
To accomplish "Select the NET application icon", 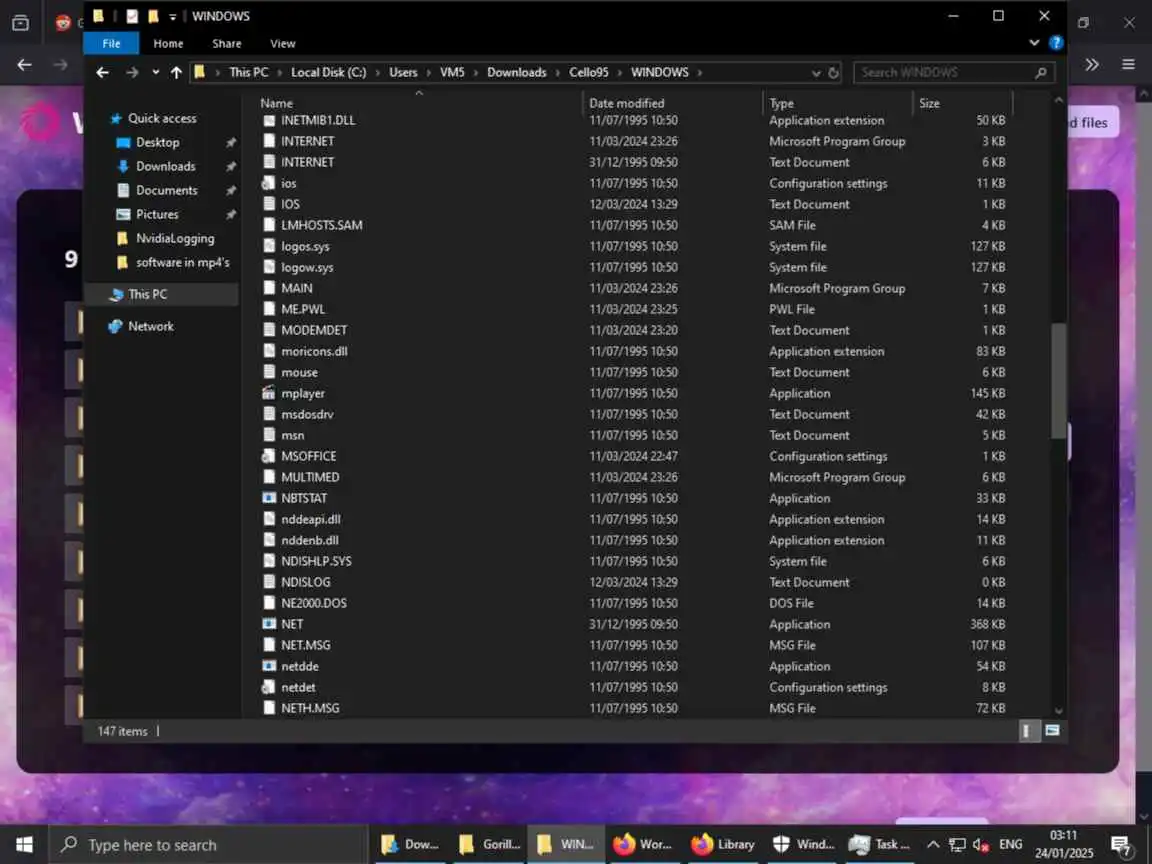I will 269,624.
